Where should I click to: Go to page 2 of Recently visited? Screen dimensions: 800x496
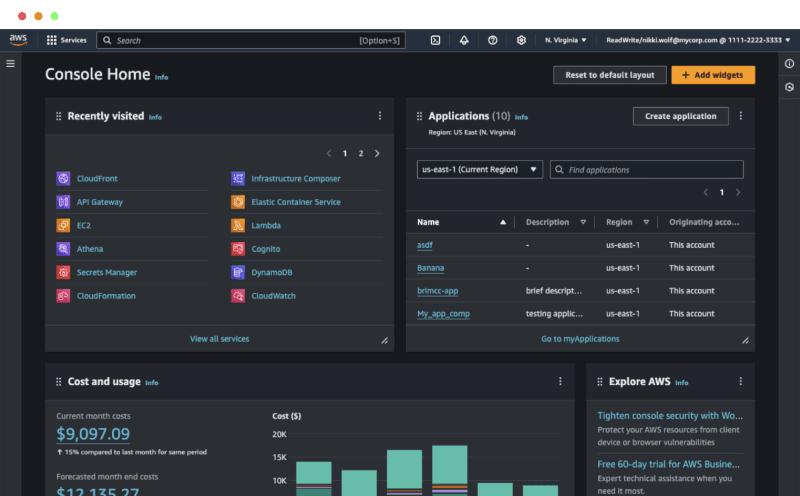point(361,154)
